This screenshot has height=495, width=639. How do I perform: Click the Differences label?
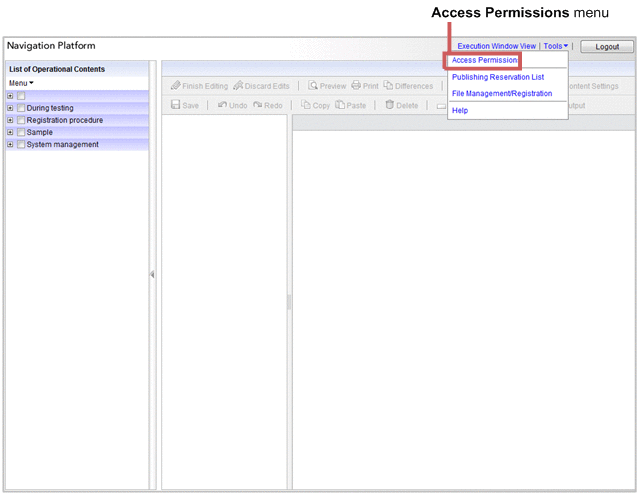point(414,86)
